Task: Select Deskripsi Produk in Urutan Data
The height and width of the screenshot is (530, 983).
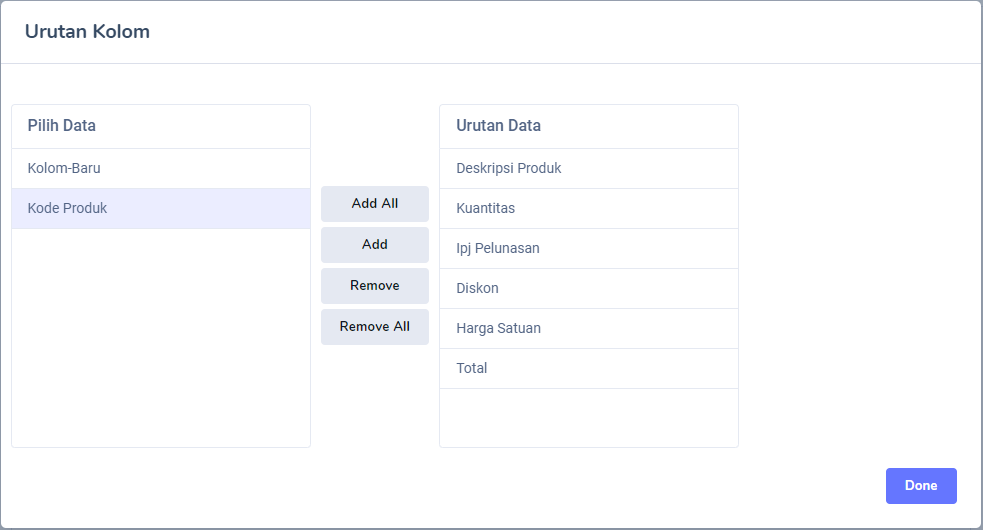Action: [588, 168]
